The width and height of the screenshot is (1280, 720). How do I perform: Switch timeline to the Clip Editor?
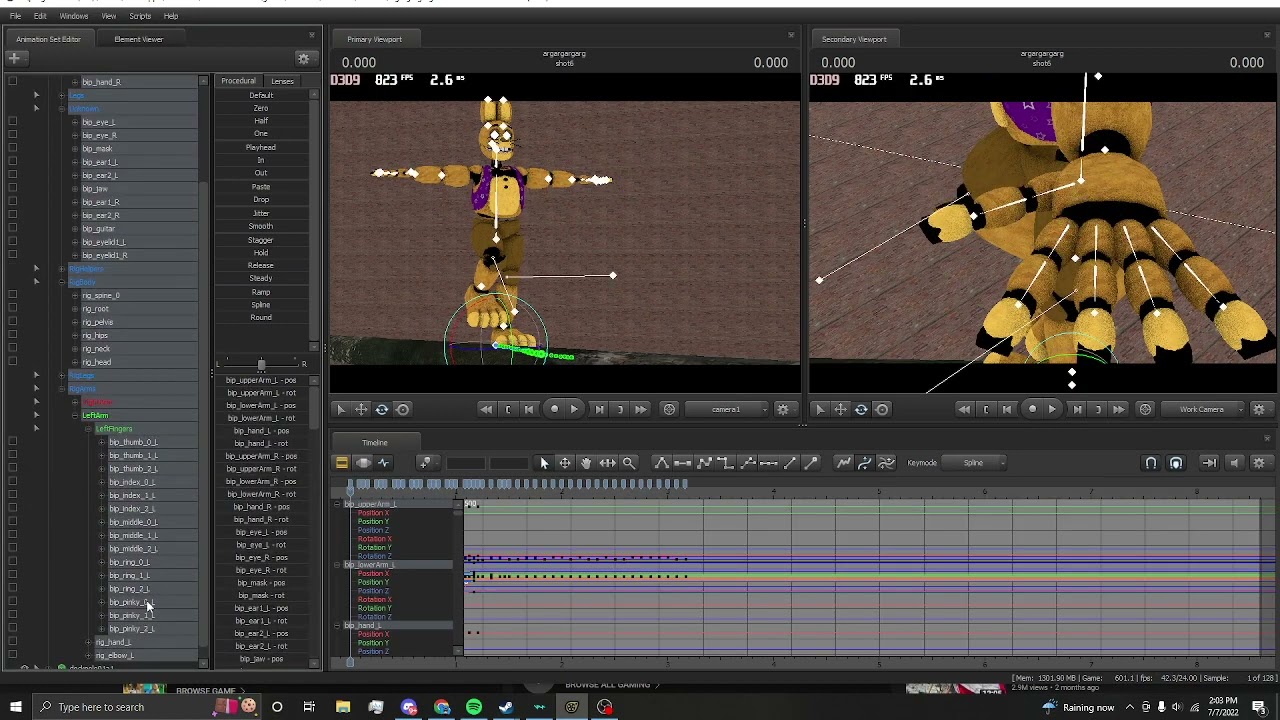[341, 463]
